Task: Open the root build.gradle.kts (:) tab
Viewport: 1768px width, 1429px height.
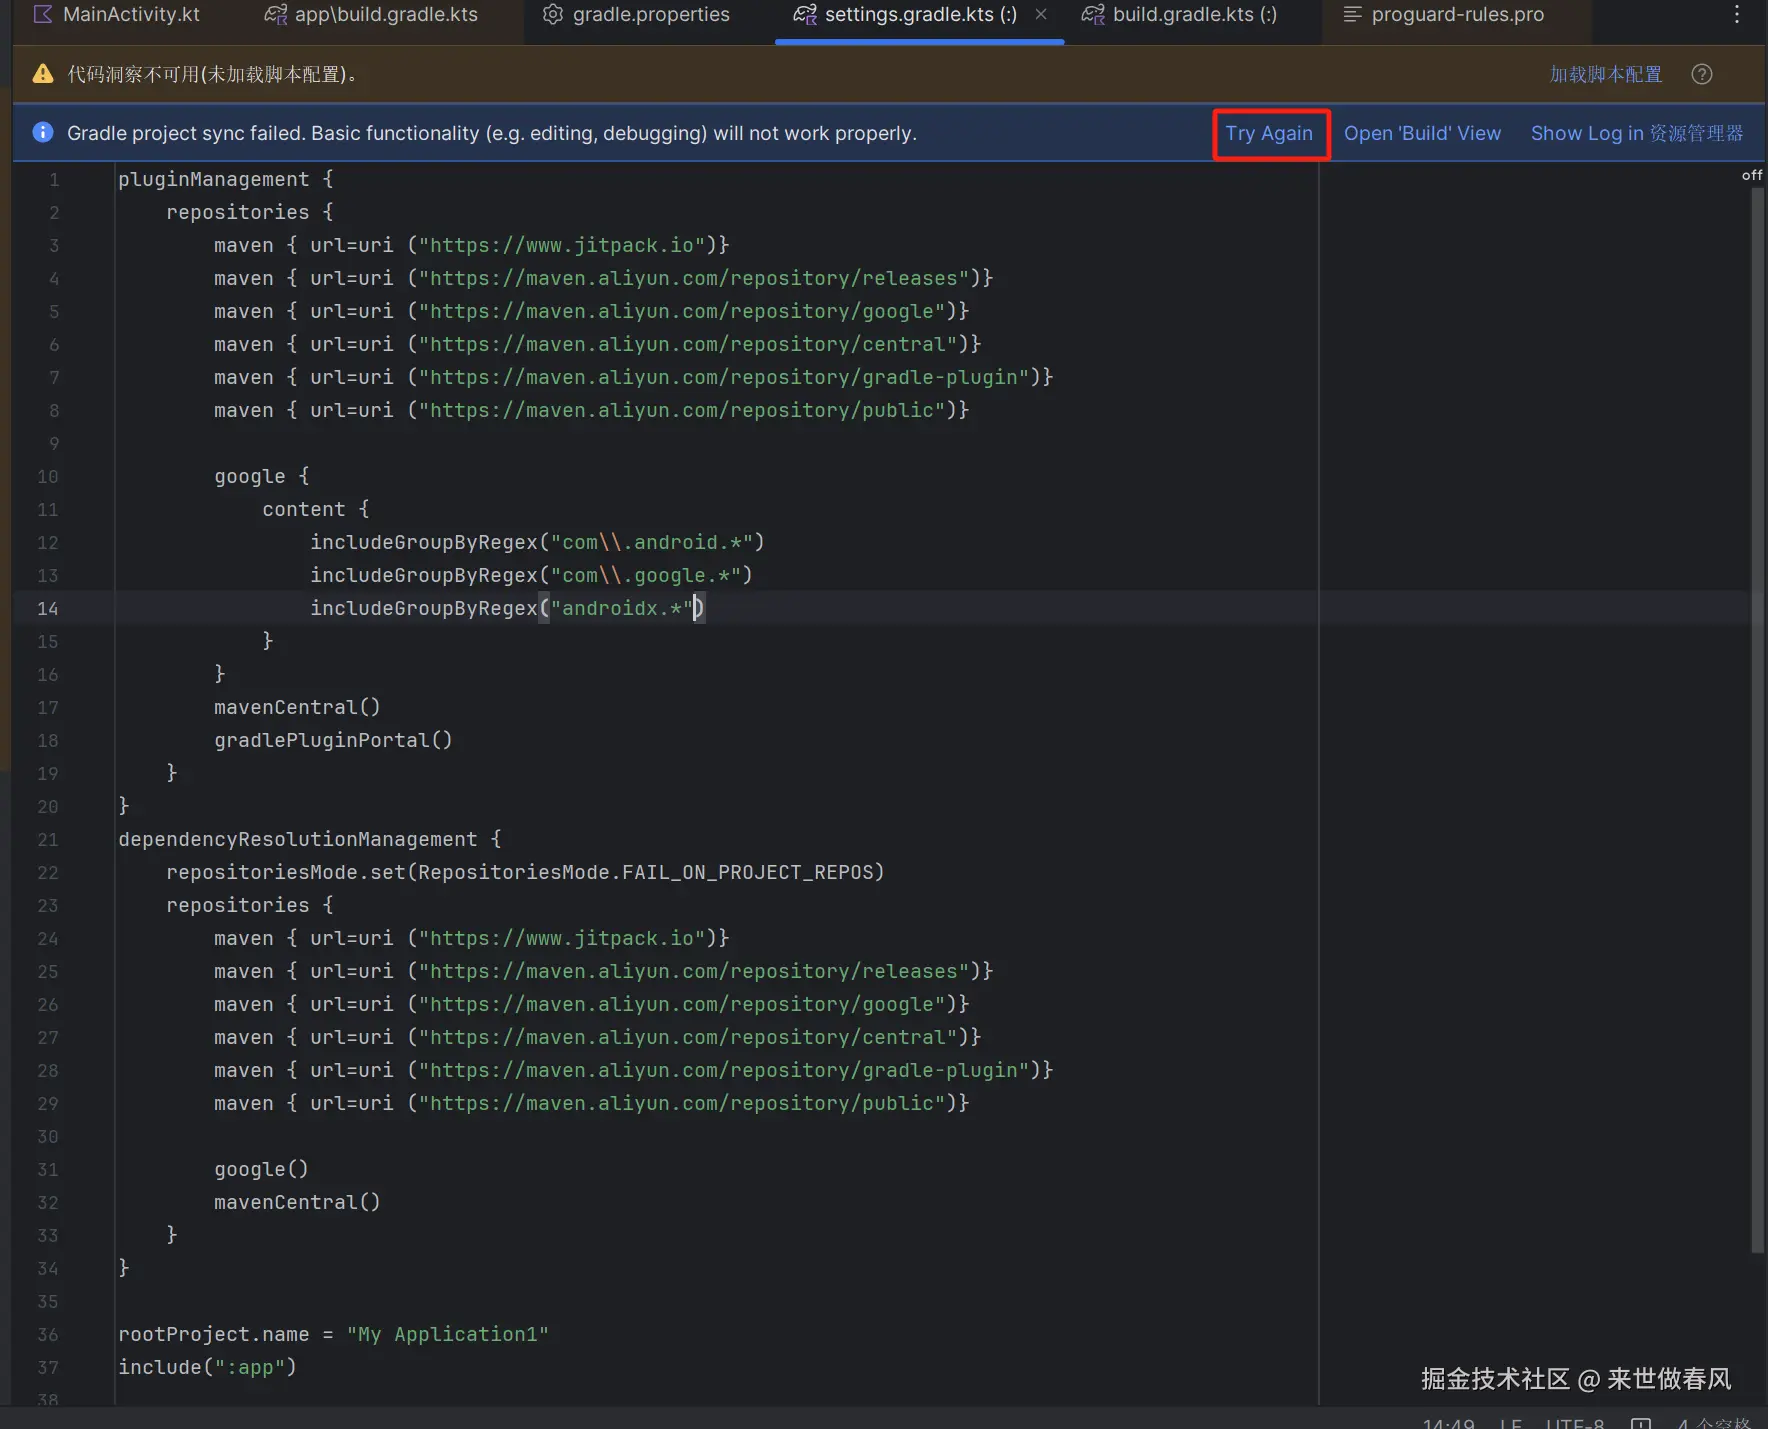Action: pos(1180,15)
